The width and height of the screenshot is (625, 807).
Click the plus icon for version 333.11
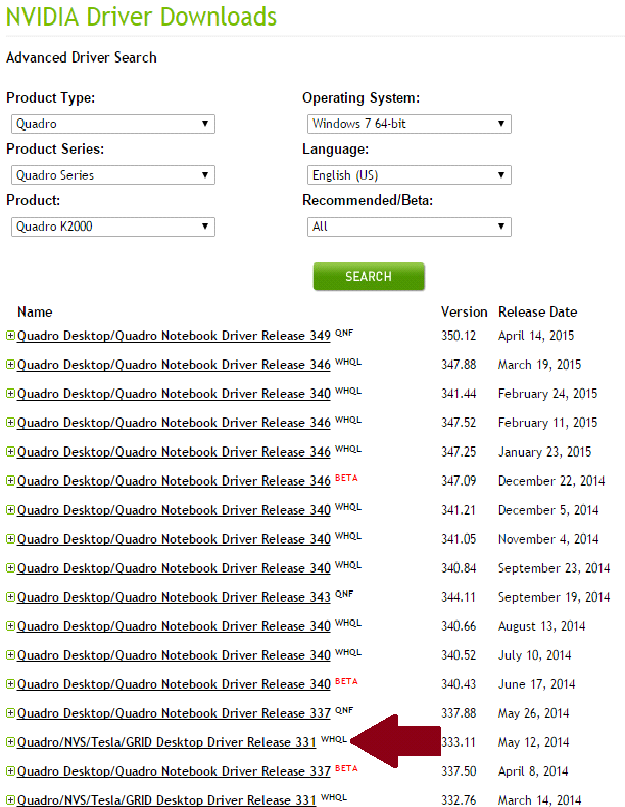click(x=11, y=743)
